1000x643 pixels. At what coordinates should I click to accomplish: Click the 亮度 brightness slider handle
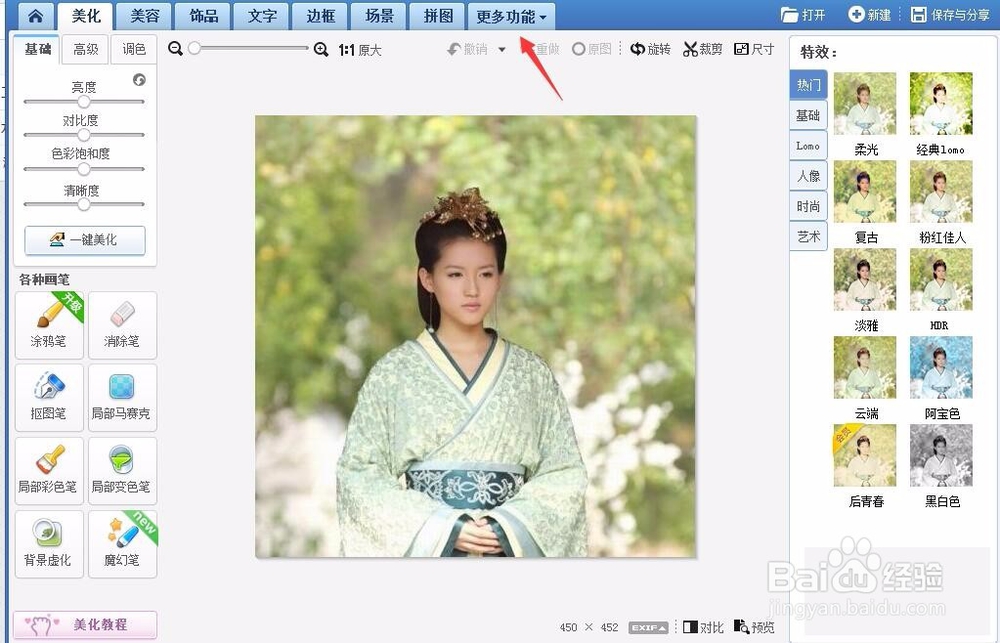tap(84, 101)
